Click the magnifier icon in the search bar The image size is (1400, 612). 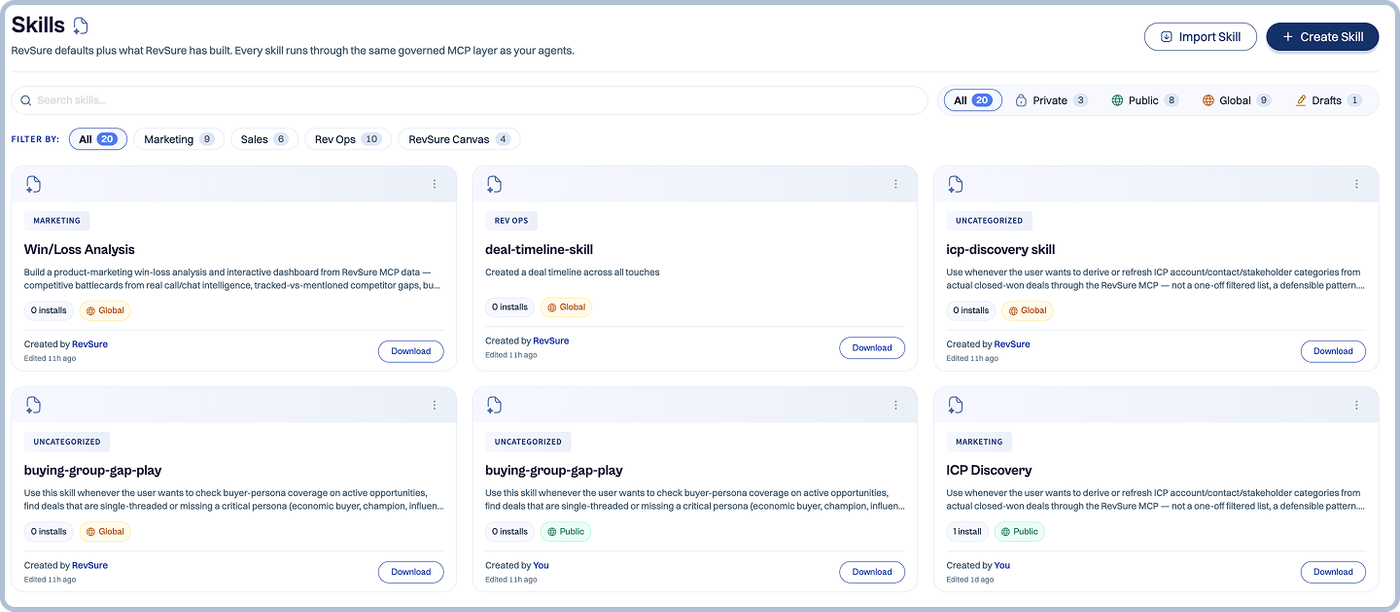(x=26, y=100)
